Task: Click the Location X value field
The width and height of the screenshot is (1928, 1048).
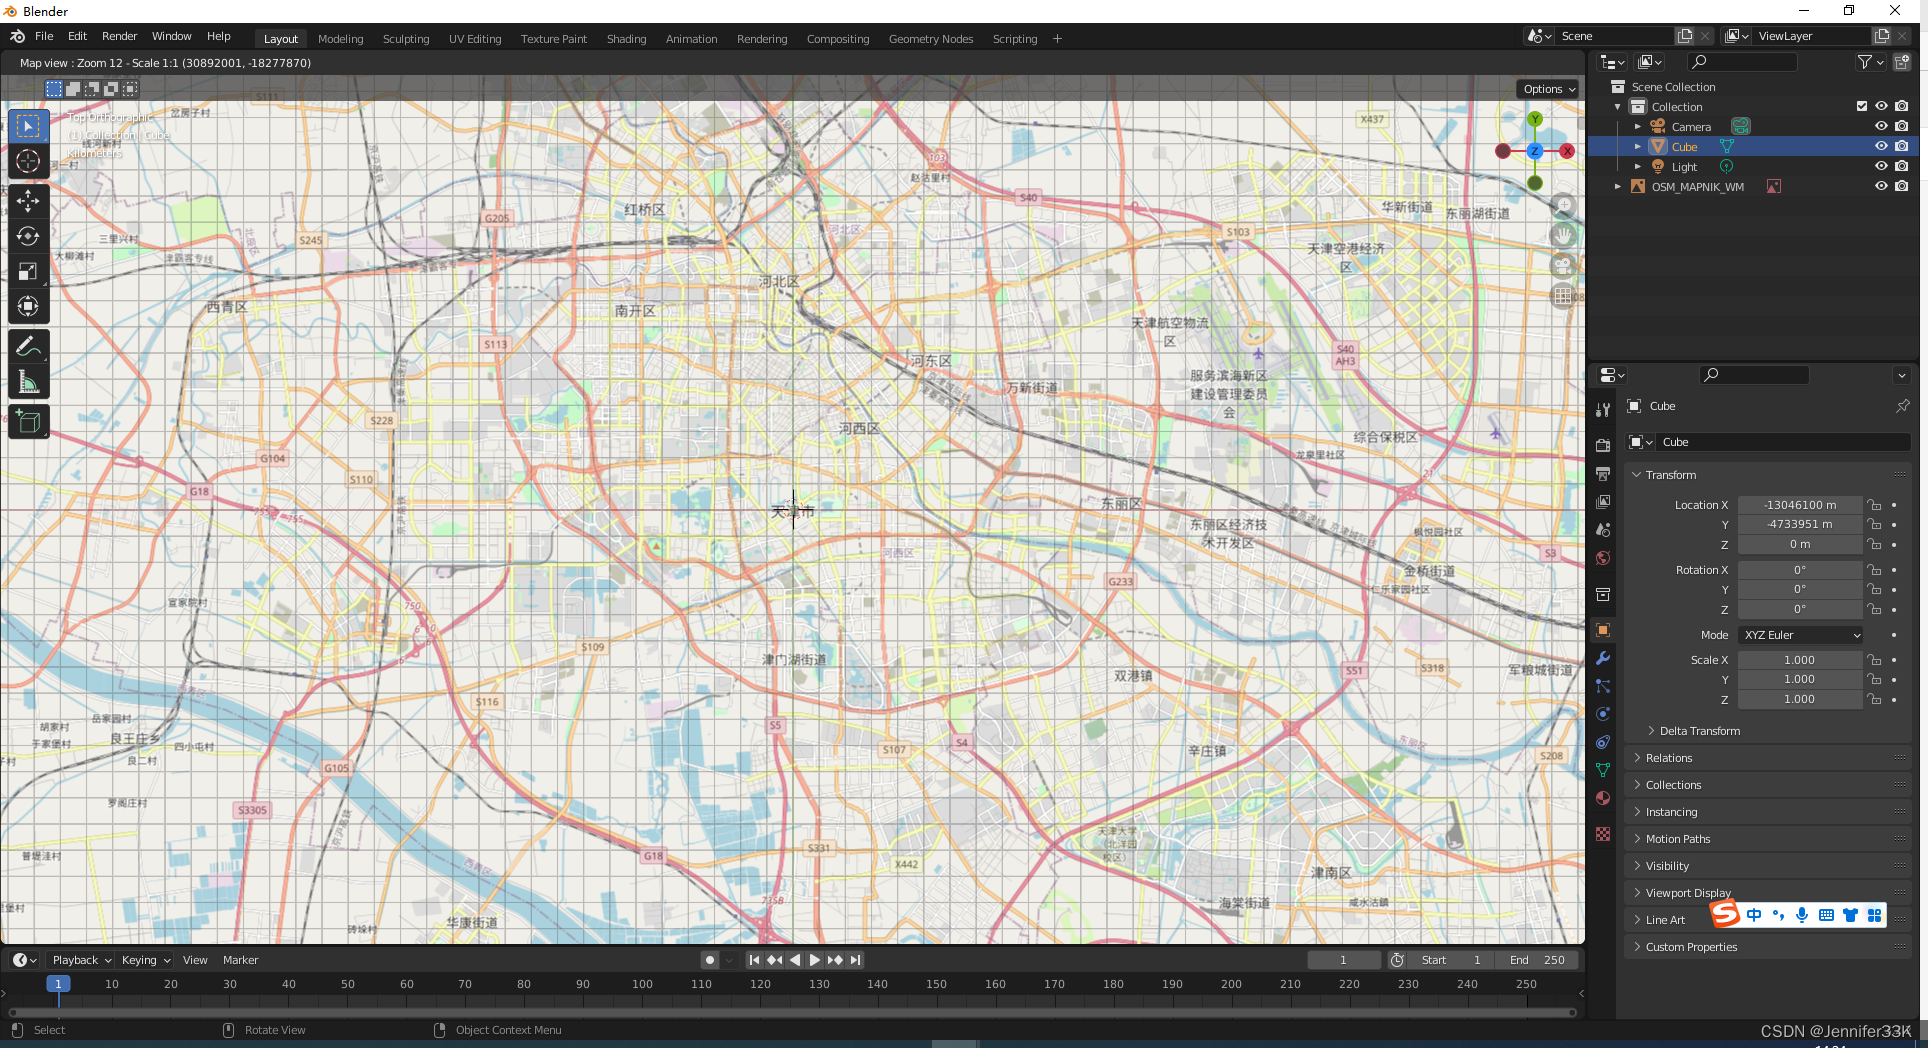Action: tap(1800, 505)
